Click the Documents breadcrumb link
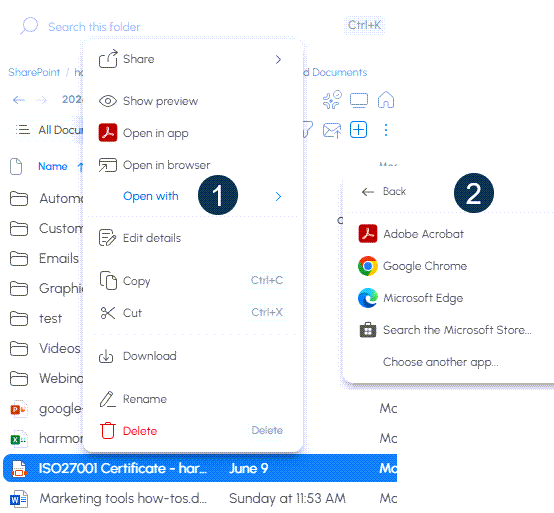Viewport: 554px width, 513px height. pos(339,72)
